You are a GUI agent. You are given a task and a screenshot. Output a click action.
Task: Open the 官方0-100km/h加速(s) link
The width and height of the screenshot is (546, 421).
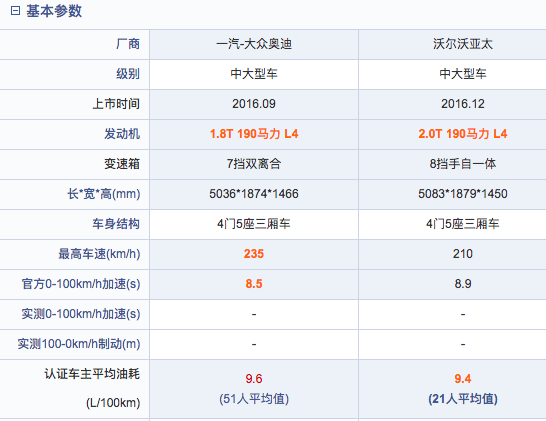click(x=81, y=284)
